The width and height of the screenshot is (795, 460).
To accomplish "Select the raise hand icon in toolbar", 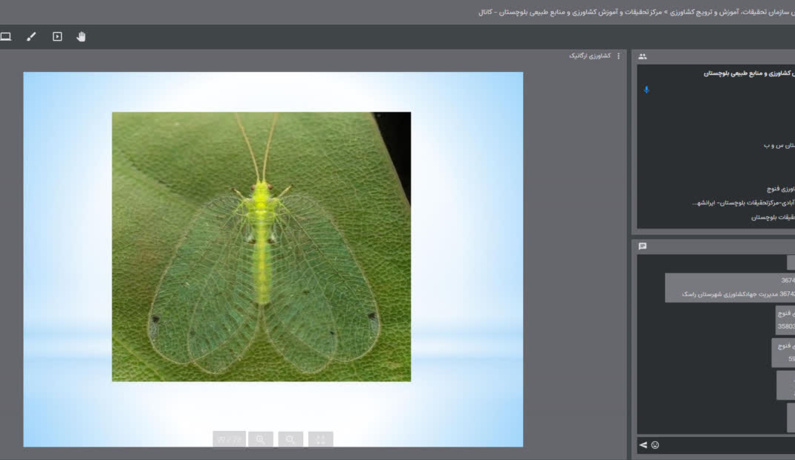I will [x=81, y=37].
